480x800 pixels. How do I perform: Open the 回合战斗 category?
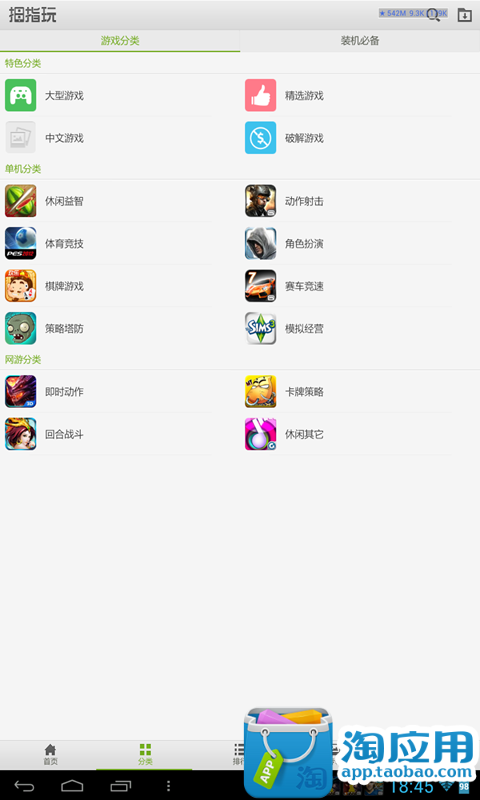[x=108, y=434]
